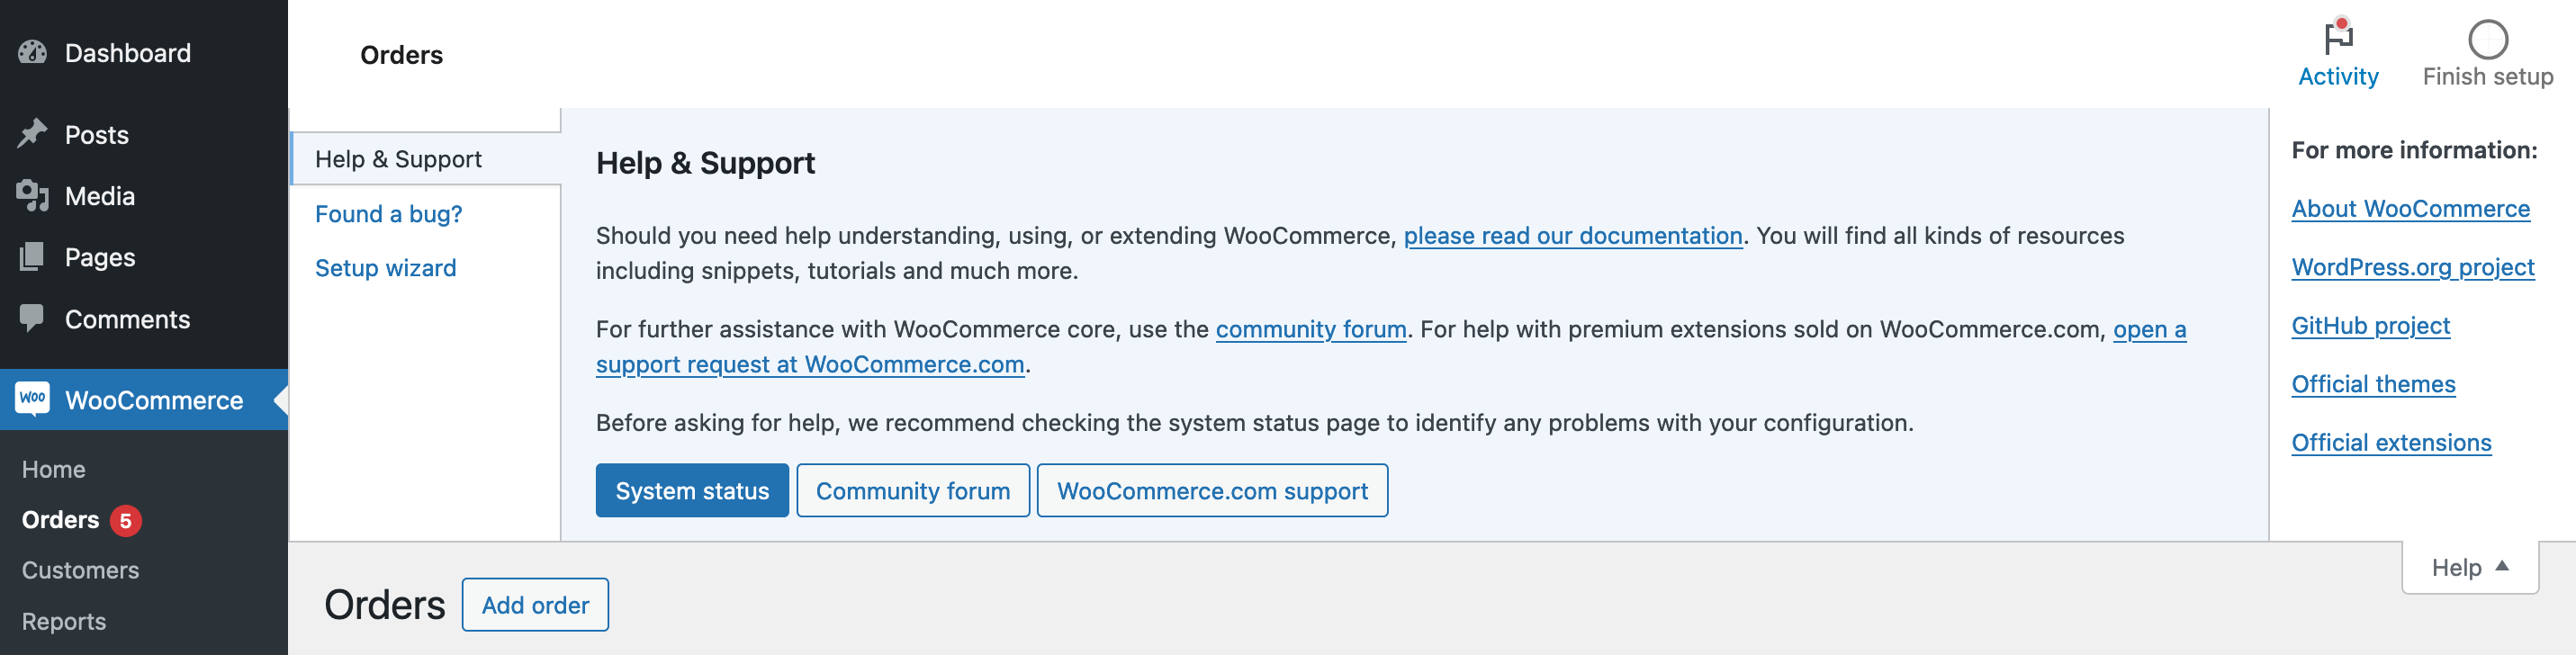Open the GitHub project link
2576x655 pixels.
click(2371, 325)
